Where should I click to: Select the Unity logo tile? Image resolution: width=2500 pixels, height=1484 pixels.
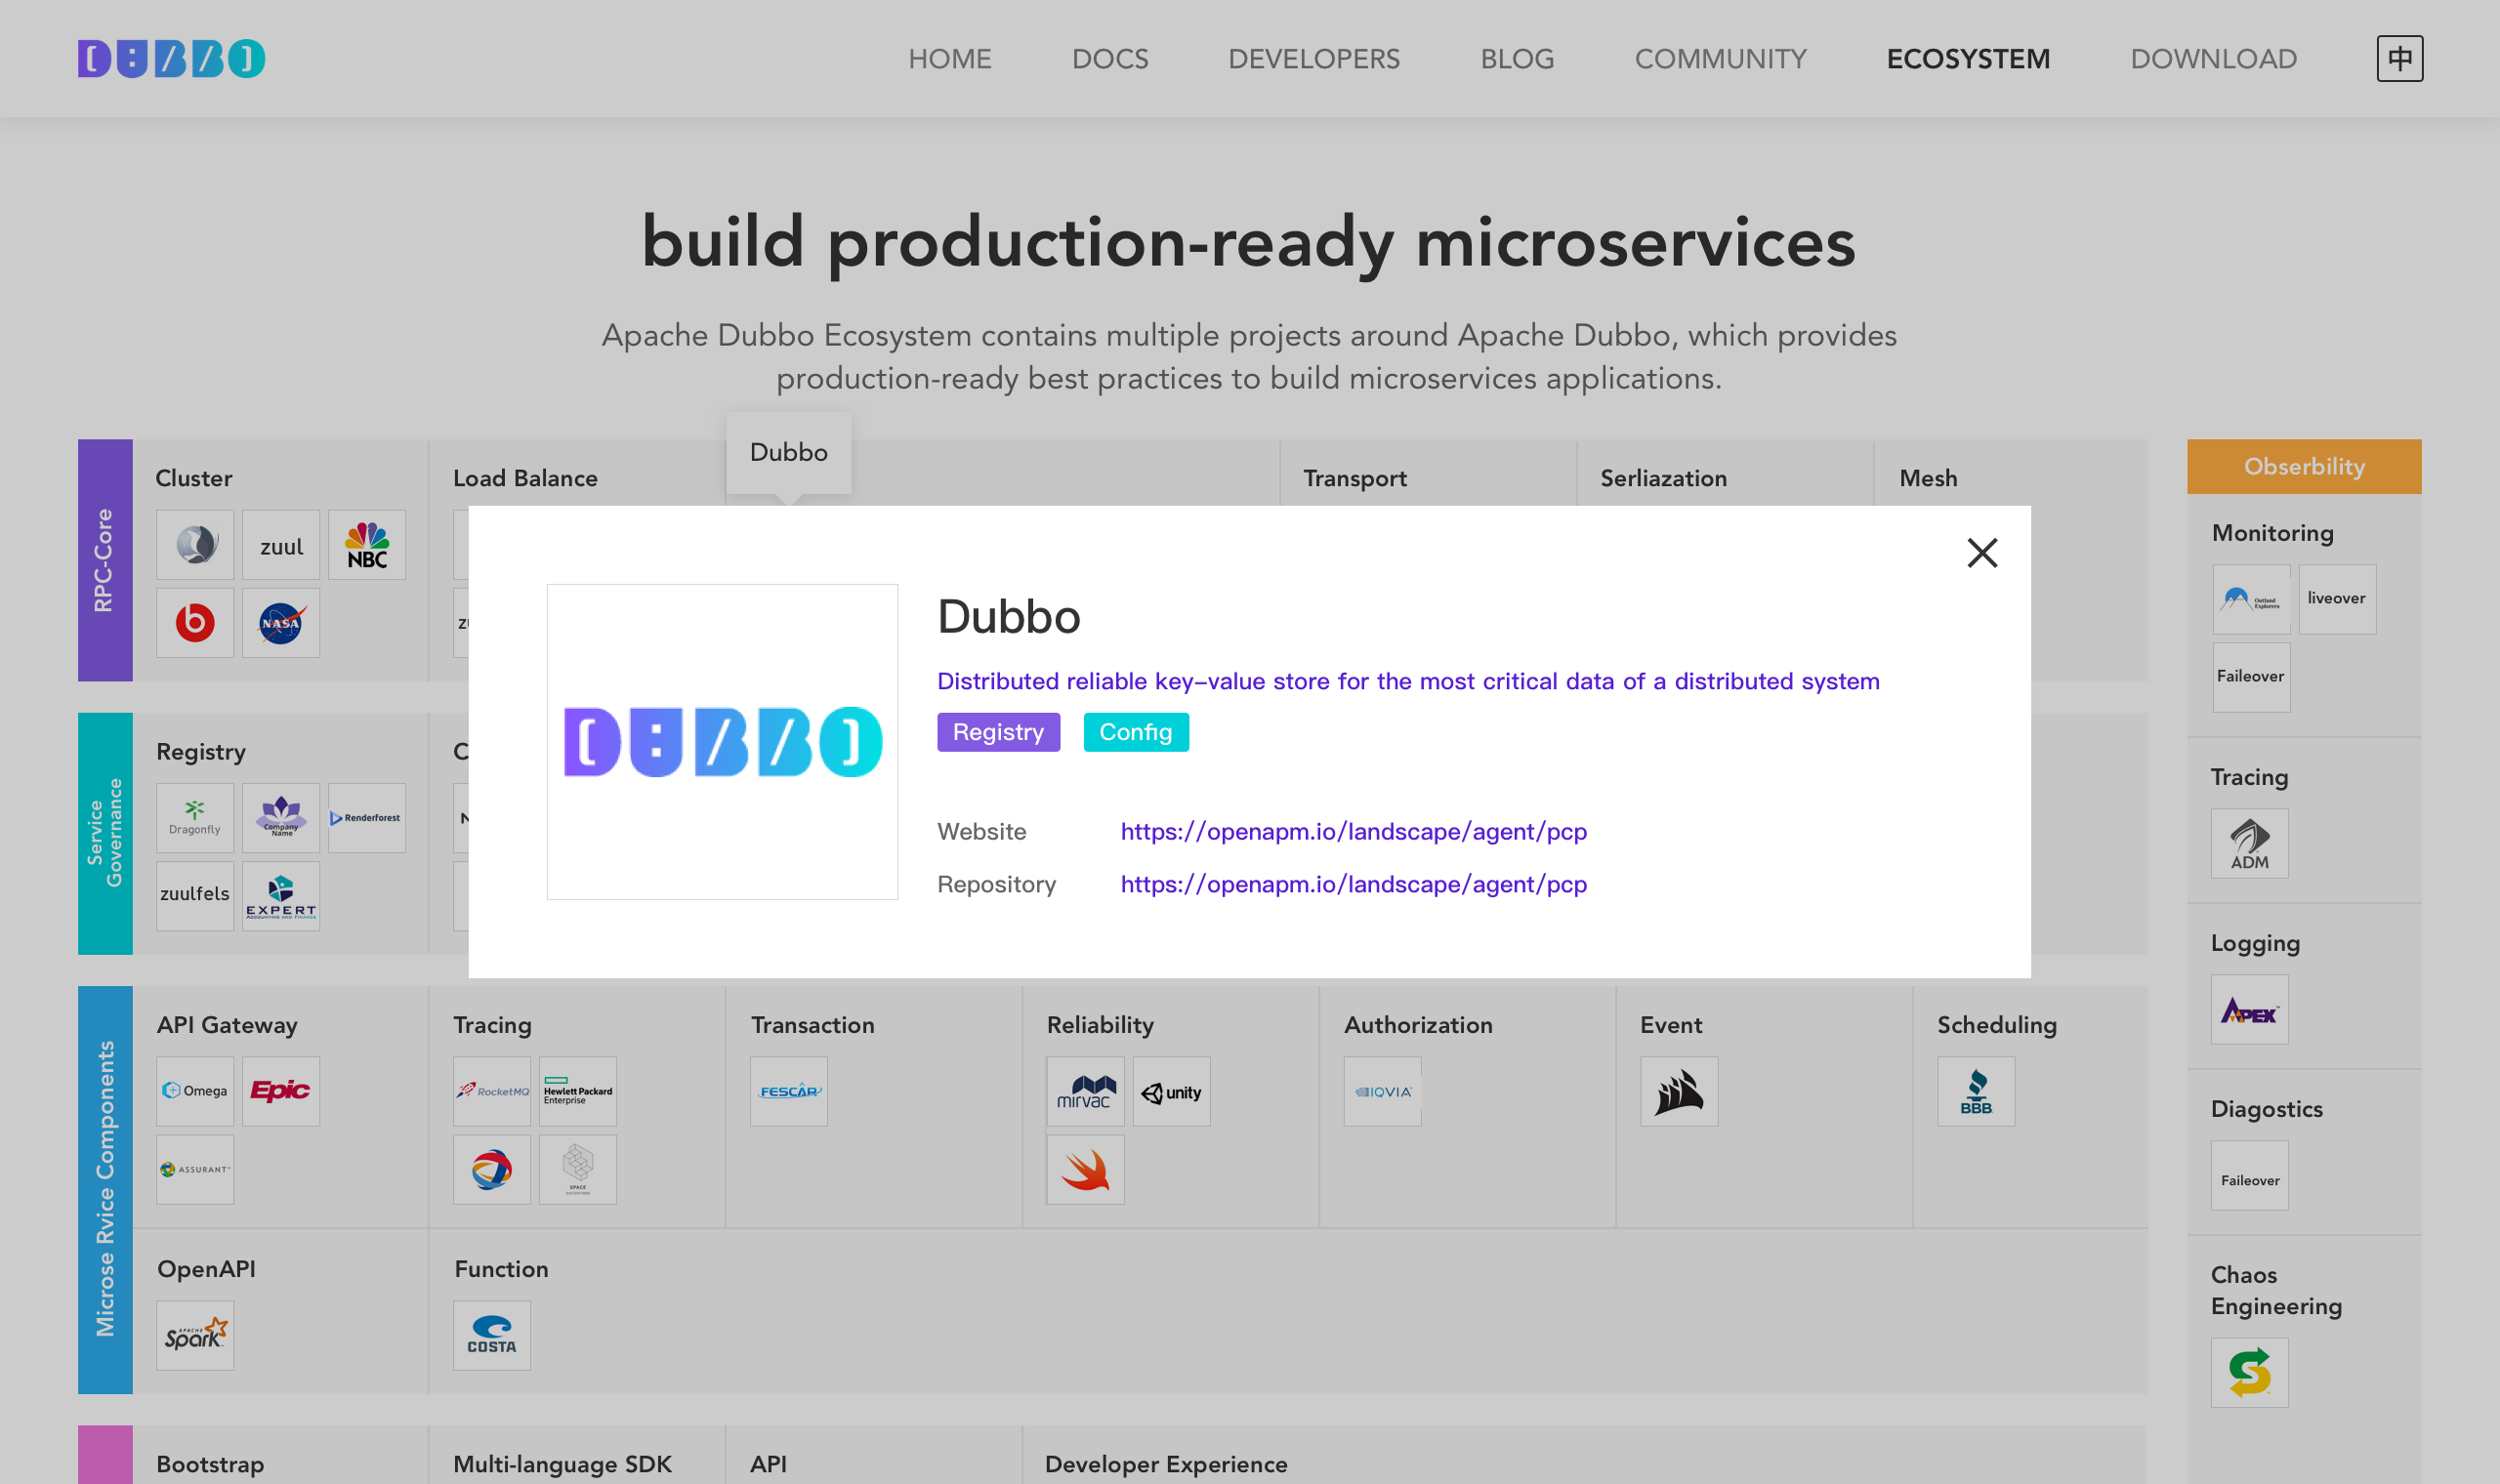click(x=1171, y=1091)
